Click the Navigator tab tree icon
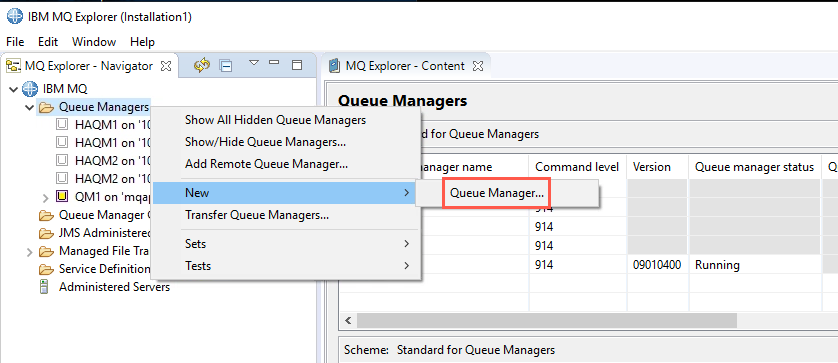This screenshot has height=363, width=838. tap(13, 66)
